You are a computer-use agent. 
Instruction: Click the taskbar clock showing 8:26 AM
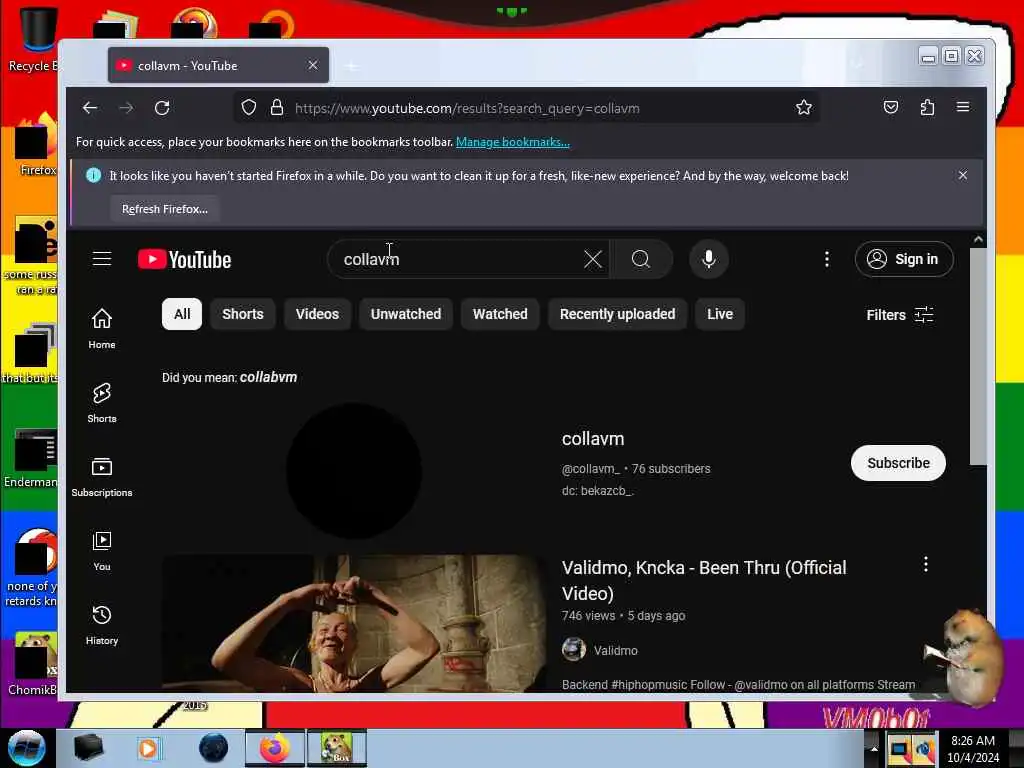(x=973, y=748)
